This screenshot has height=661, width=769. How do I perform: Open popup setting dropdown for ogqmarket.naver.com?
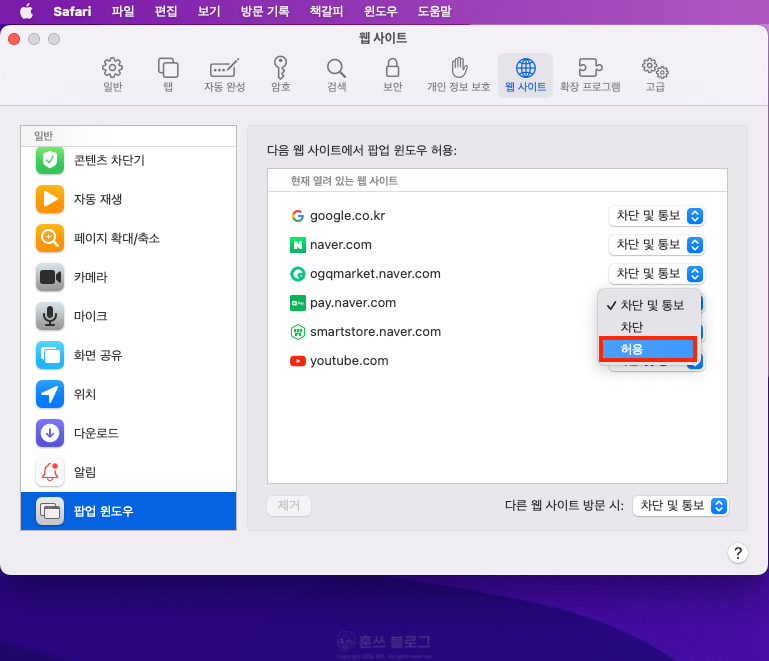coord(656,274)
